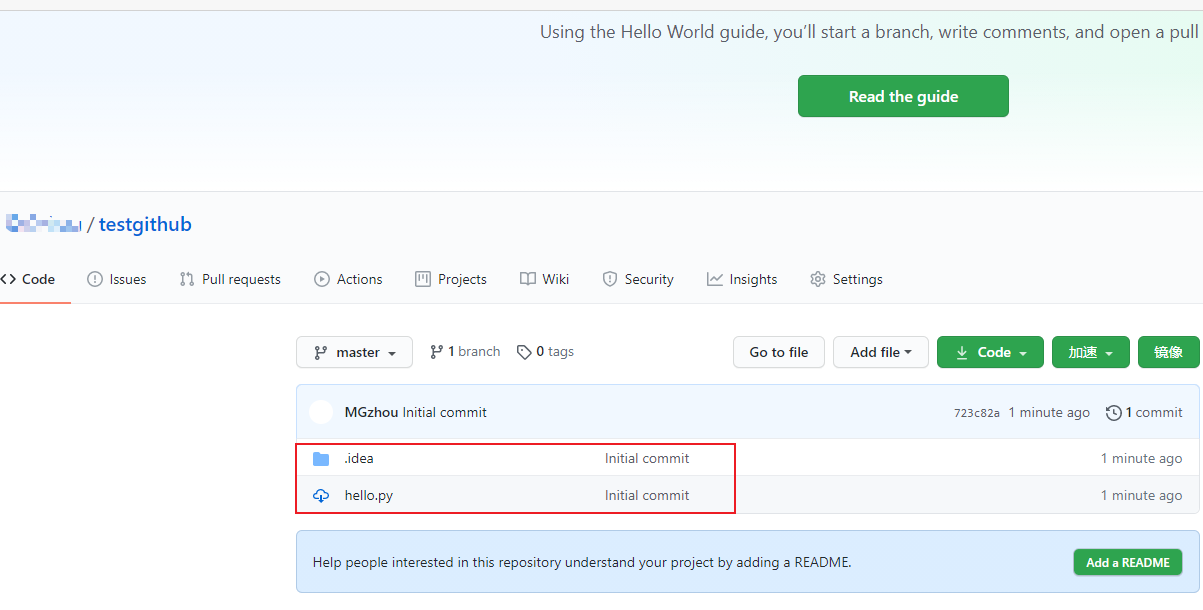Click the Settings gear icon
Image resolution: width=1203 pixels, height=610 pixels.
(x=818, y=279)
